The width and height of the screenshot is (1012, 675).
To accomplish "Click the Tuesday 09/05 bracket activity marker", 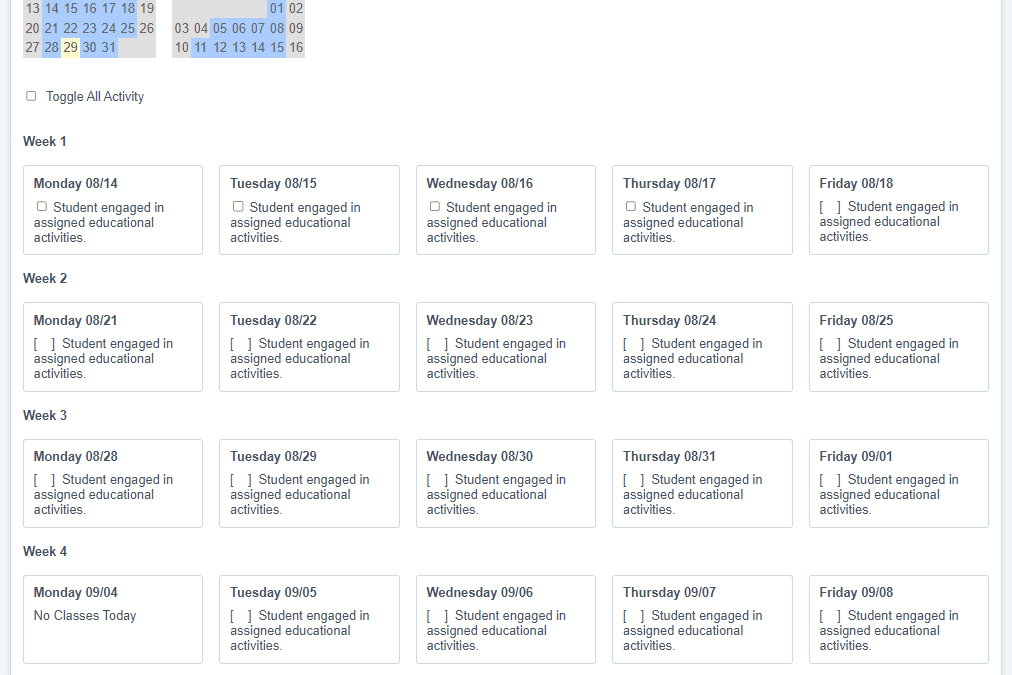I will (241, 616).
